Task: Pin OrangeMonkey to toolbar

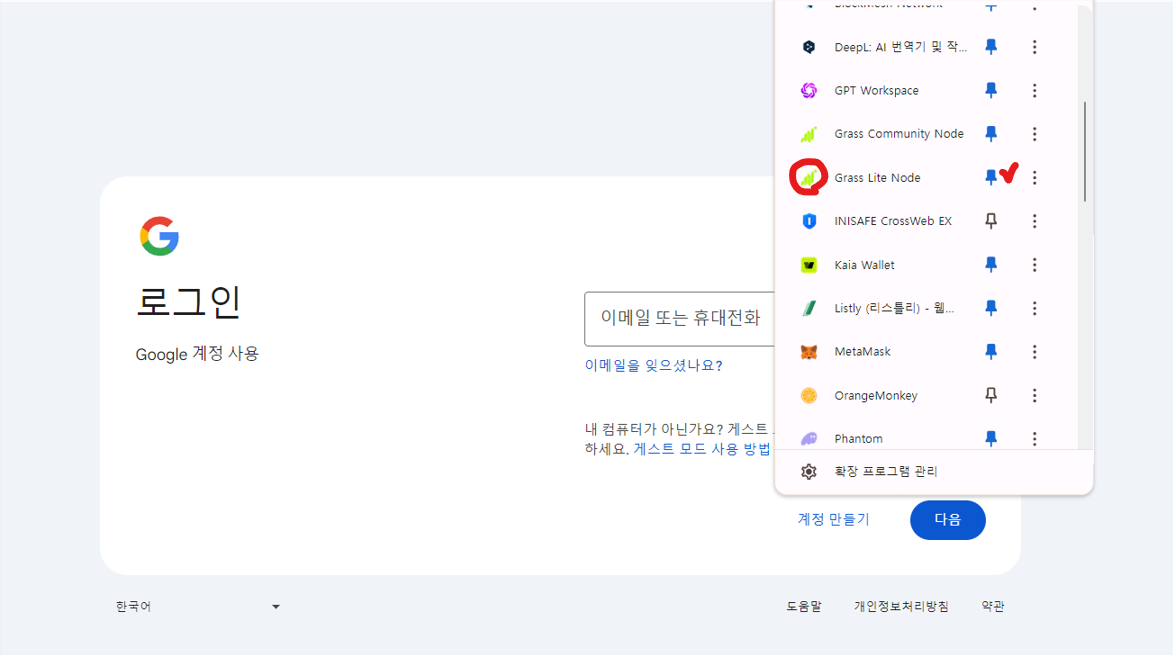Action: click(x=991, y=396)
